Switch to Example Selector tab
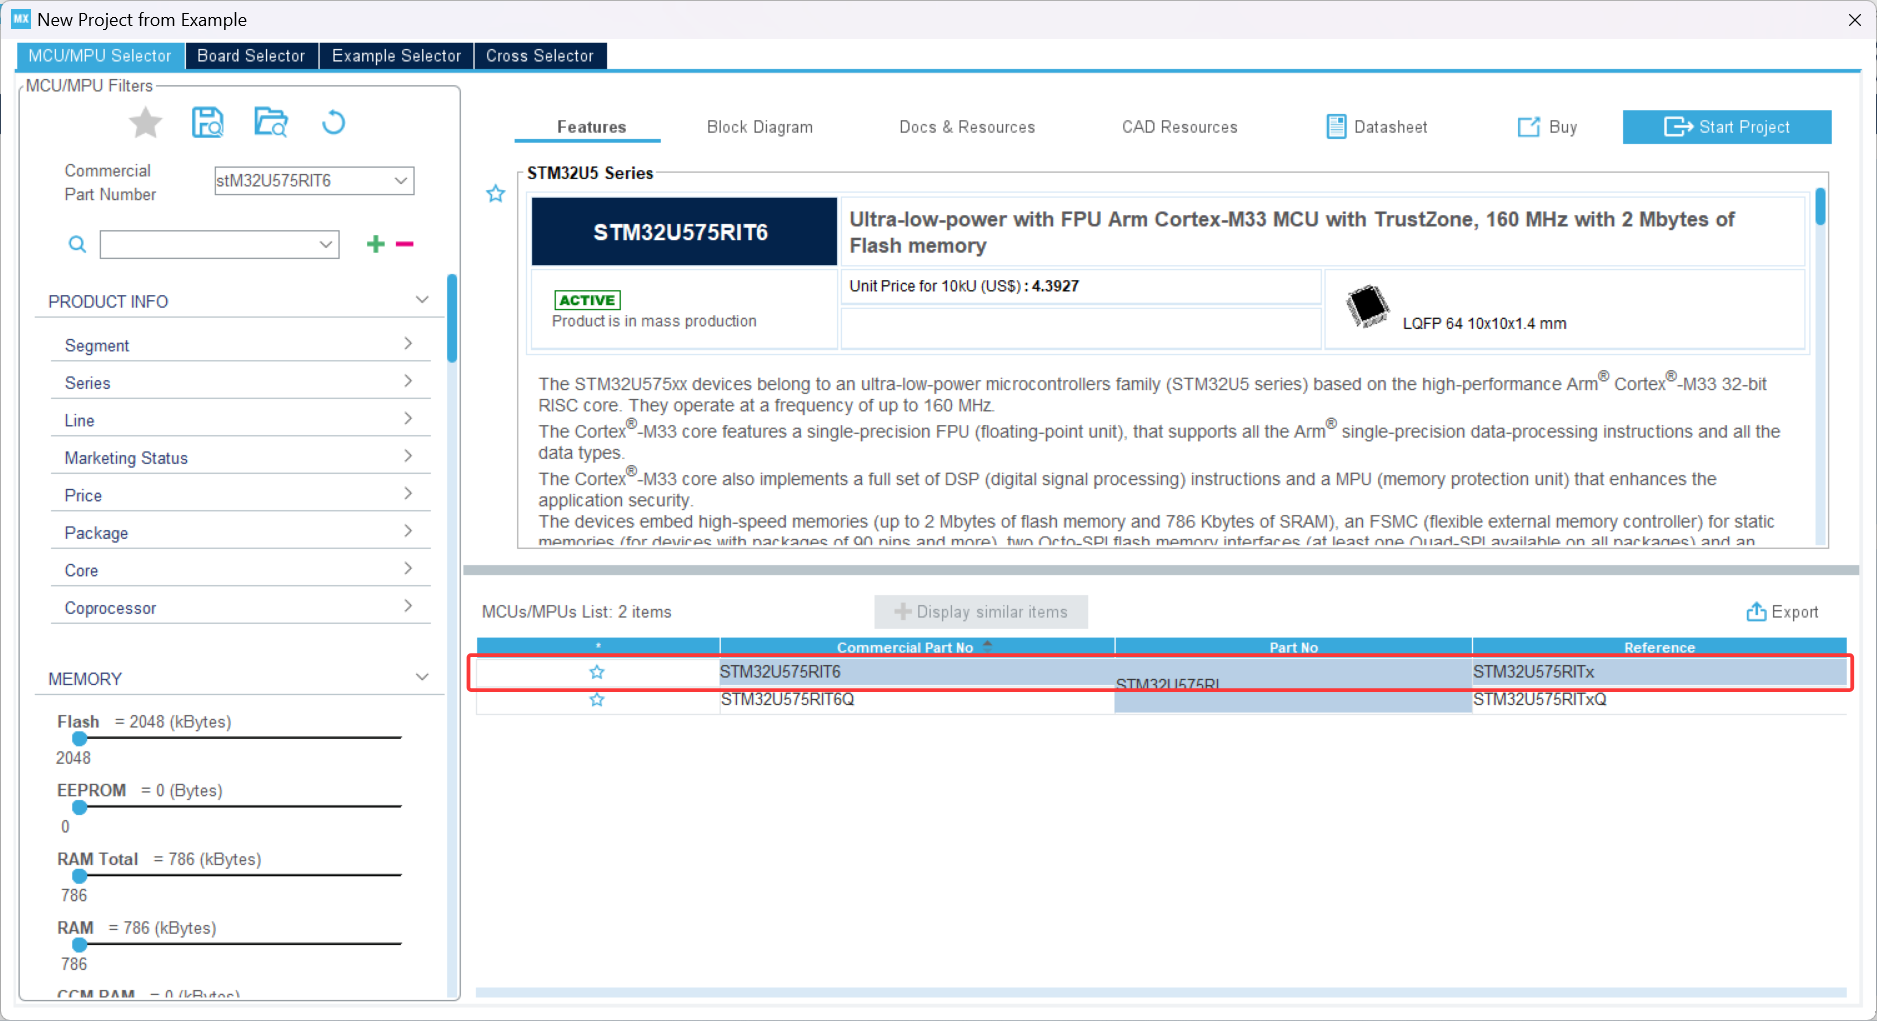 pyautogui.click(x=396, y=56)
